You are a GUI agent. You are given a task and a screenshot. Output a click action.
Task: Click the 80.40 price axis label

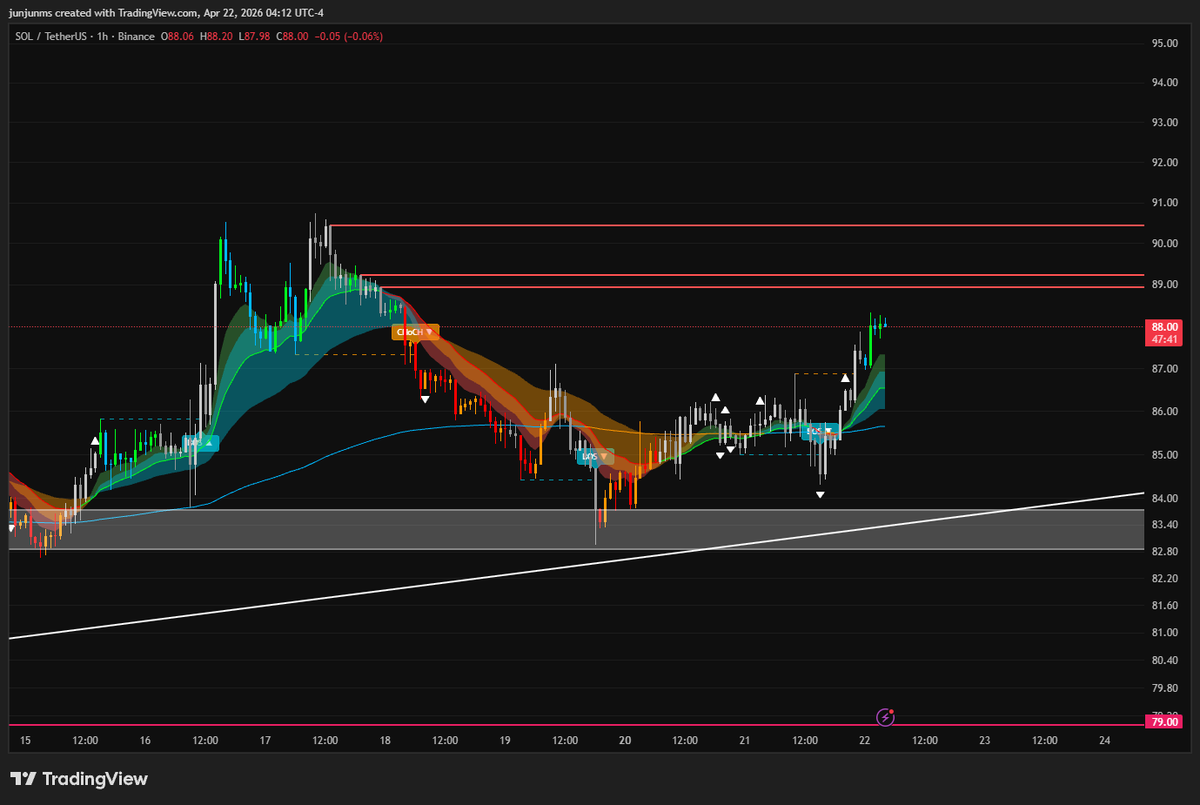[x=1164, y=661]
